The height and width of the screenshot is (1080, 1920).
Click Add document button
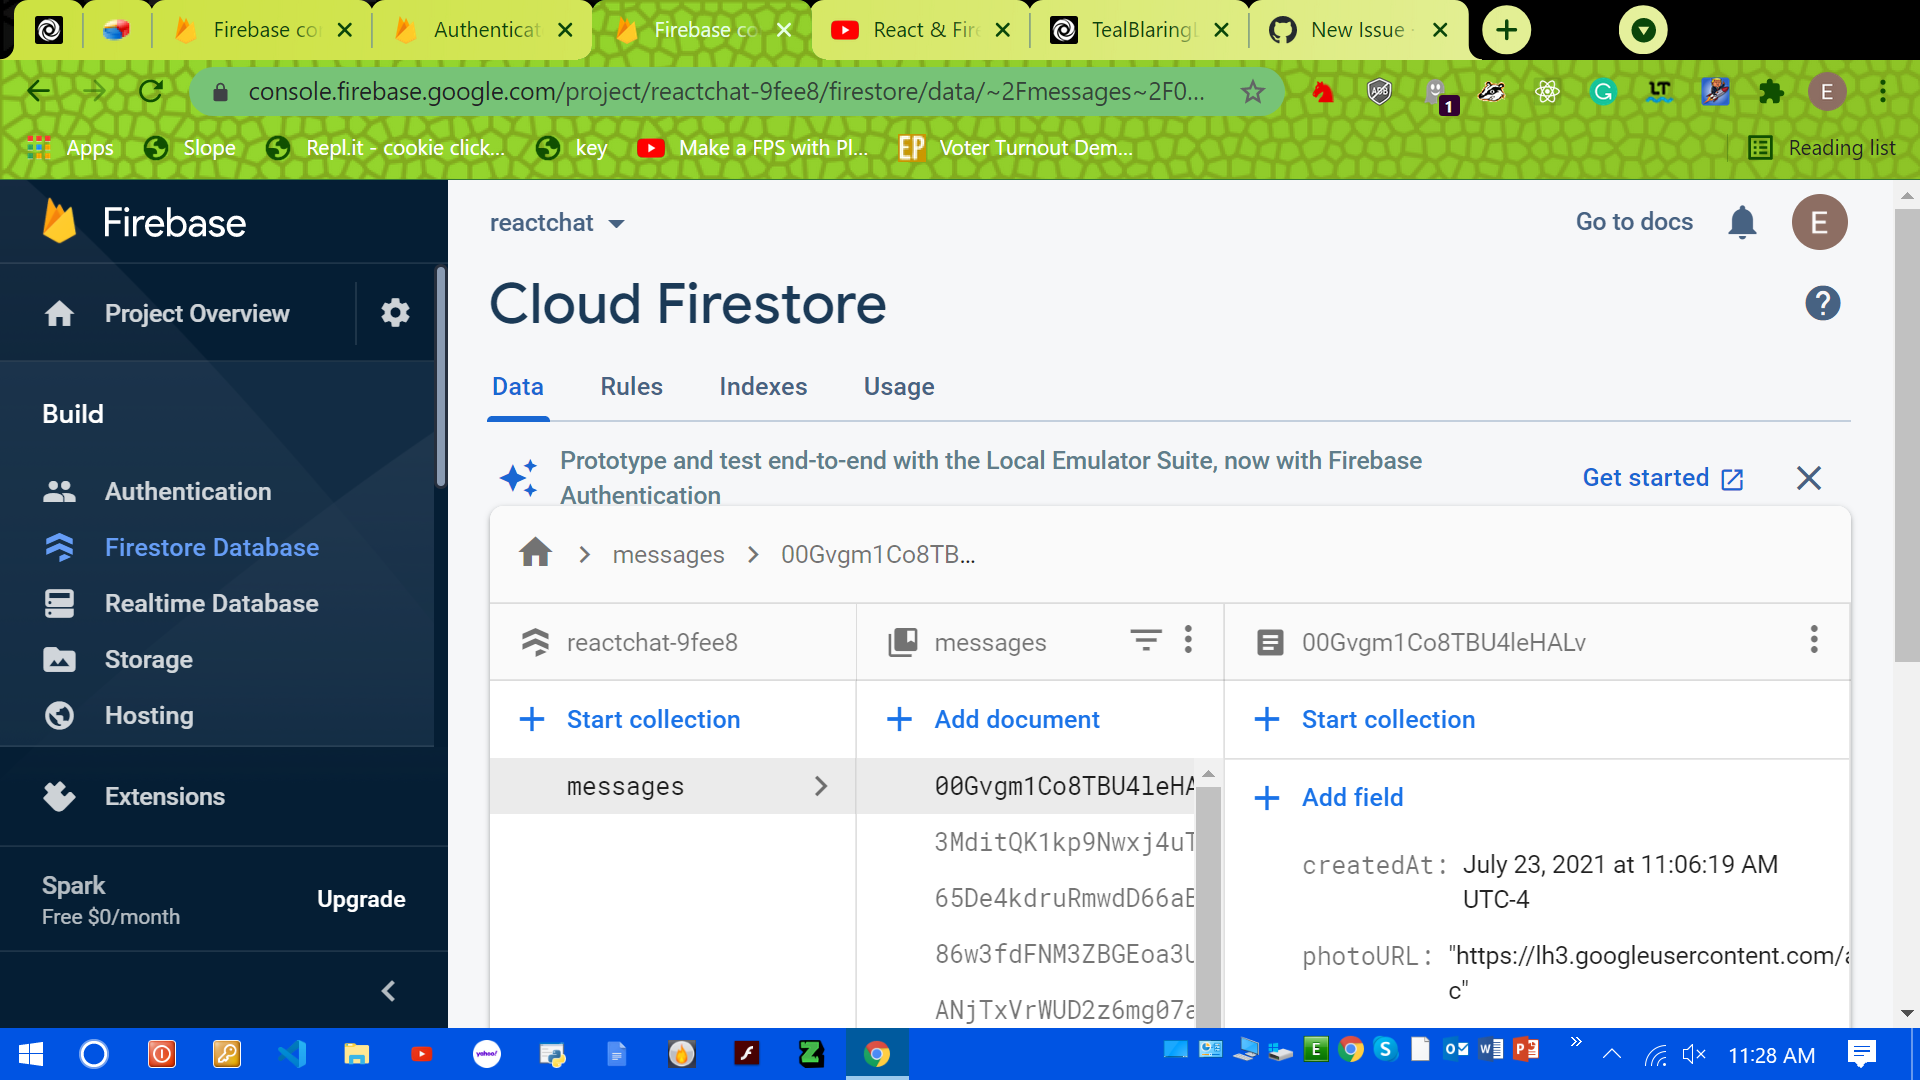[x=994, y=719]
